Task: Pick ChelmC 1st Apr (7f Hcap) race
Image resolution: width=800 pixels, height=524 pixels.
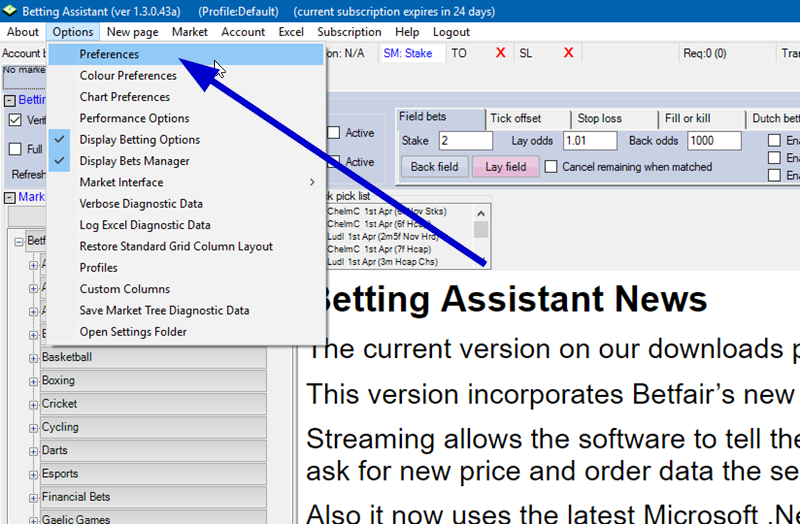Action: pyautogui.click(x=379, y=249)
